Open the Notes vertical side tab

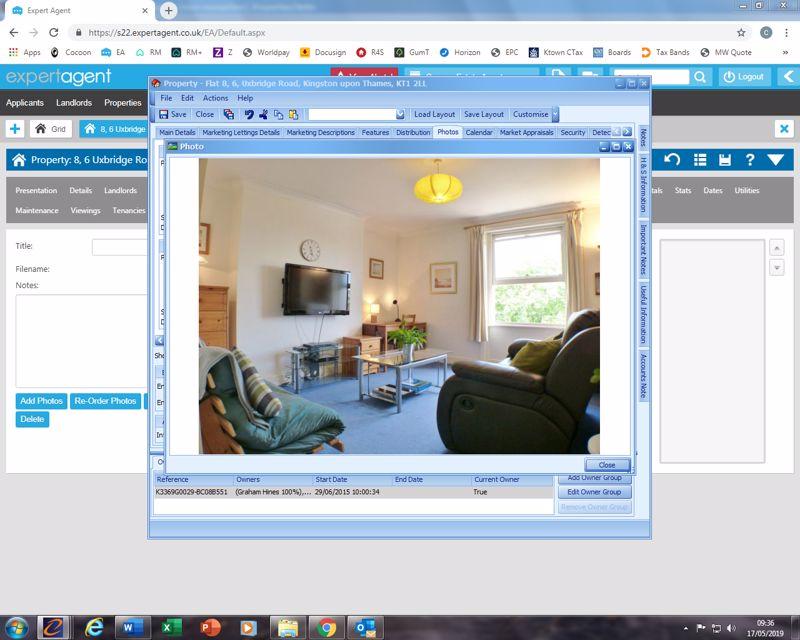click(x=643, y=137)
